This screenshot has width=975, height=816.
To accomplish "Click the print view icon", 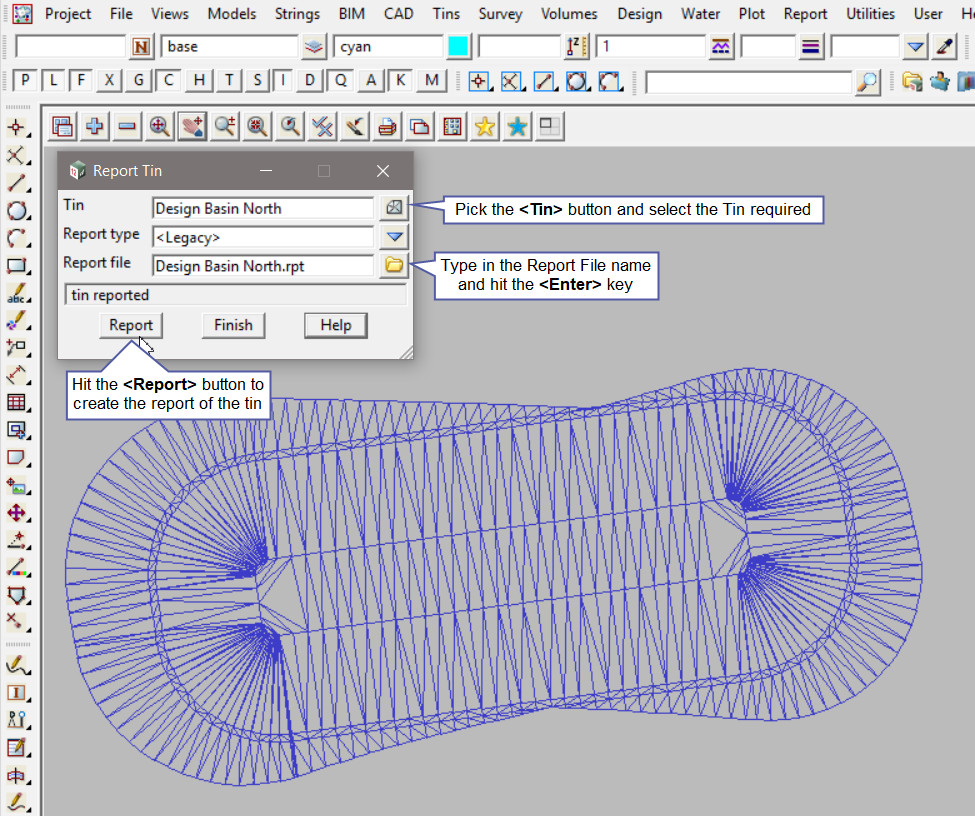I will pyautogui.click(x=387, y=126).
